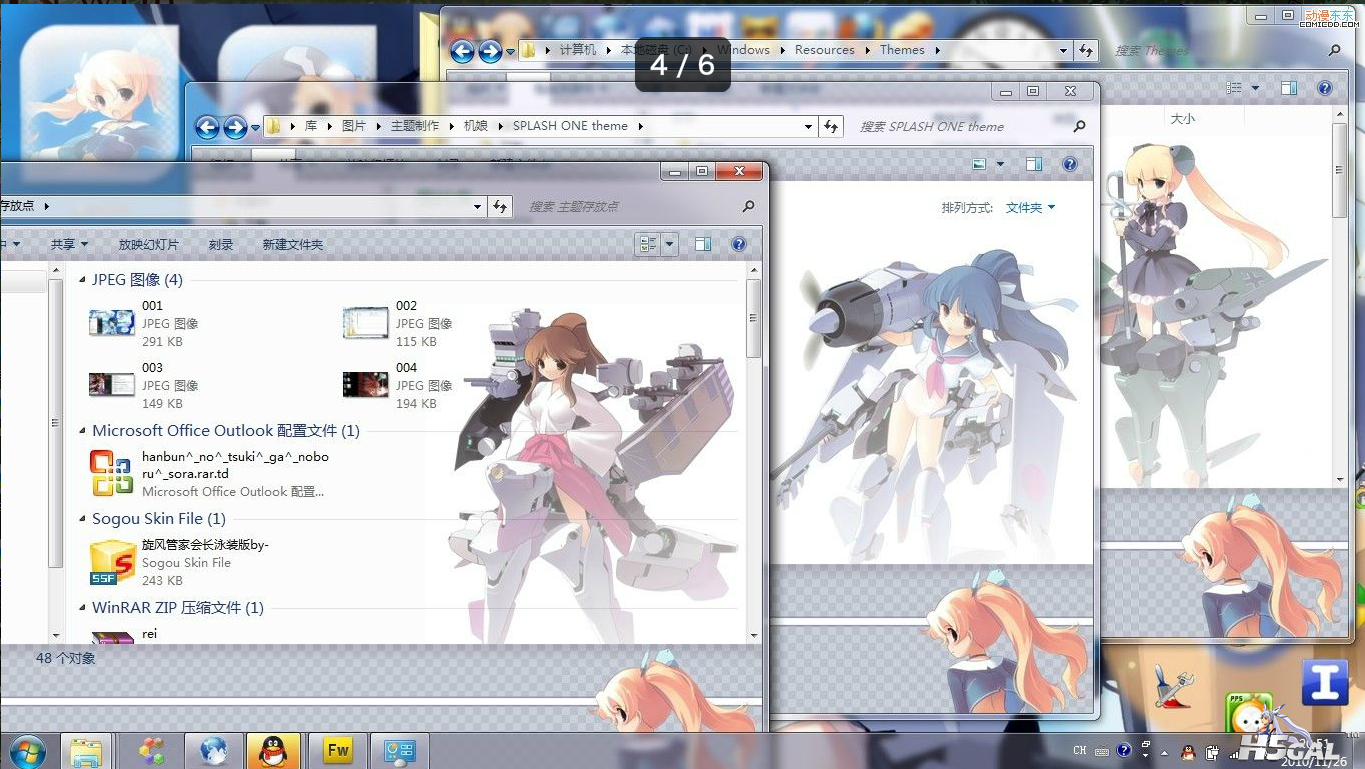1365x769 pixels.
Task: Open the globe browser taskbar icon
Action: point(214,751)
